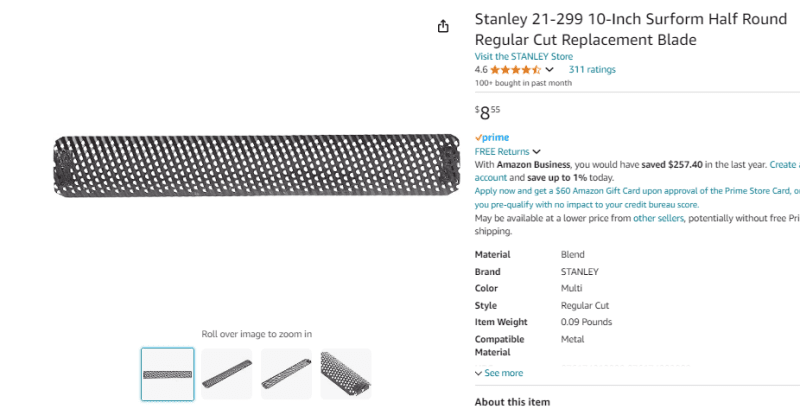Viewport: 800px width, 409px height.
Task: Select the third product thumbnail
Action: [286, 374]
